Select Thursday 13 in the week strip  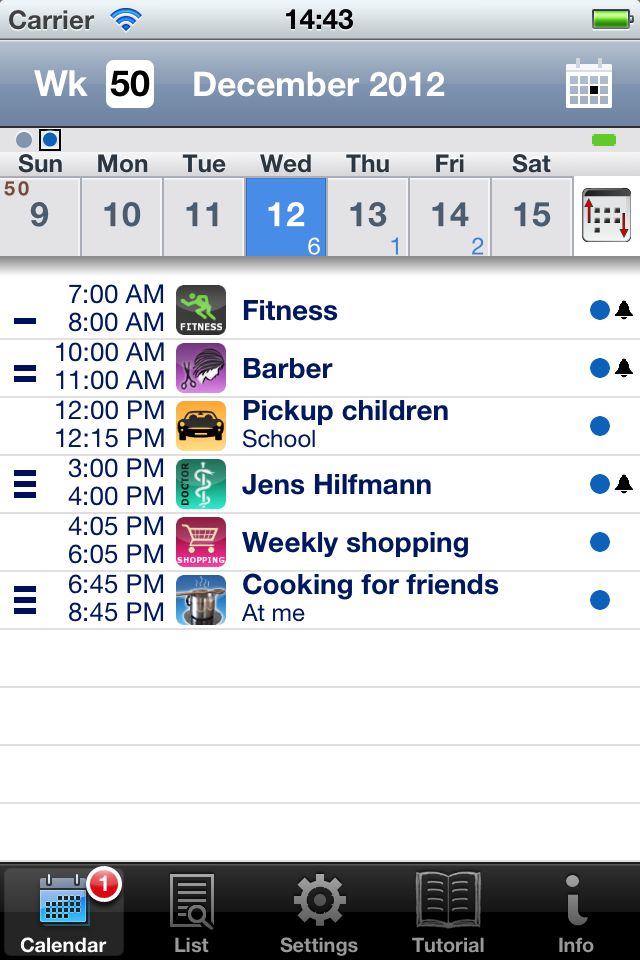(x=368, y=216)
